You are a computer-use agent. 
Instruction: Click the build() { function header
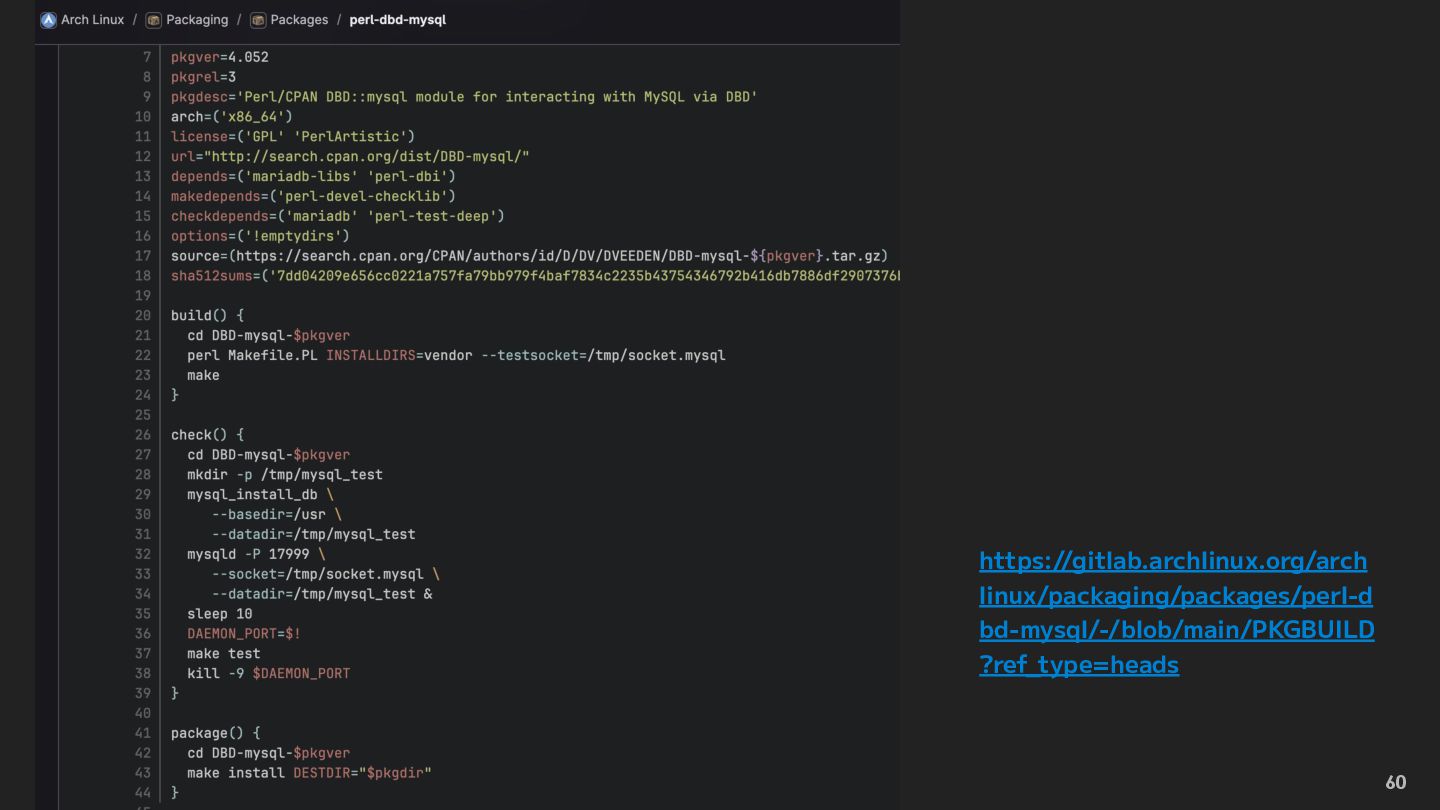pyautogui.click(x=207, y=315)
